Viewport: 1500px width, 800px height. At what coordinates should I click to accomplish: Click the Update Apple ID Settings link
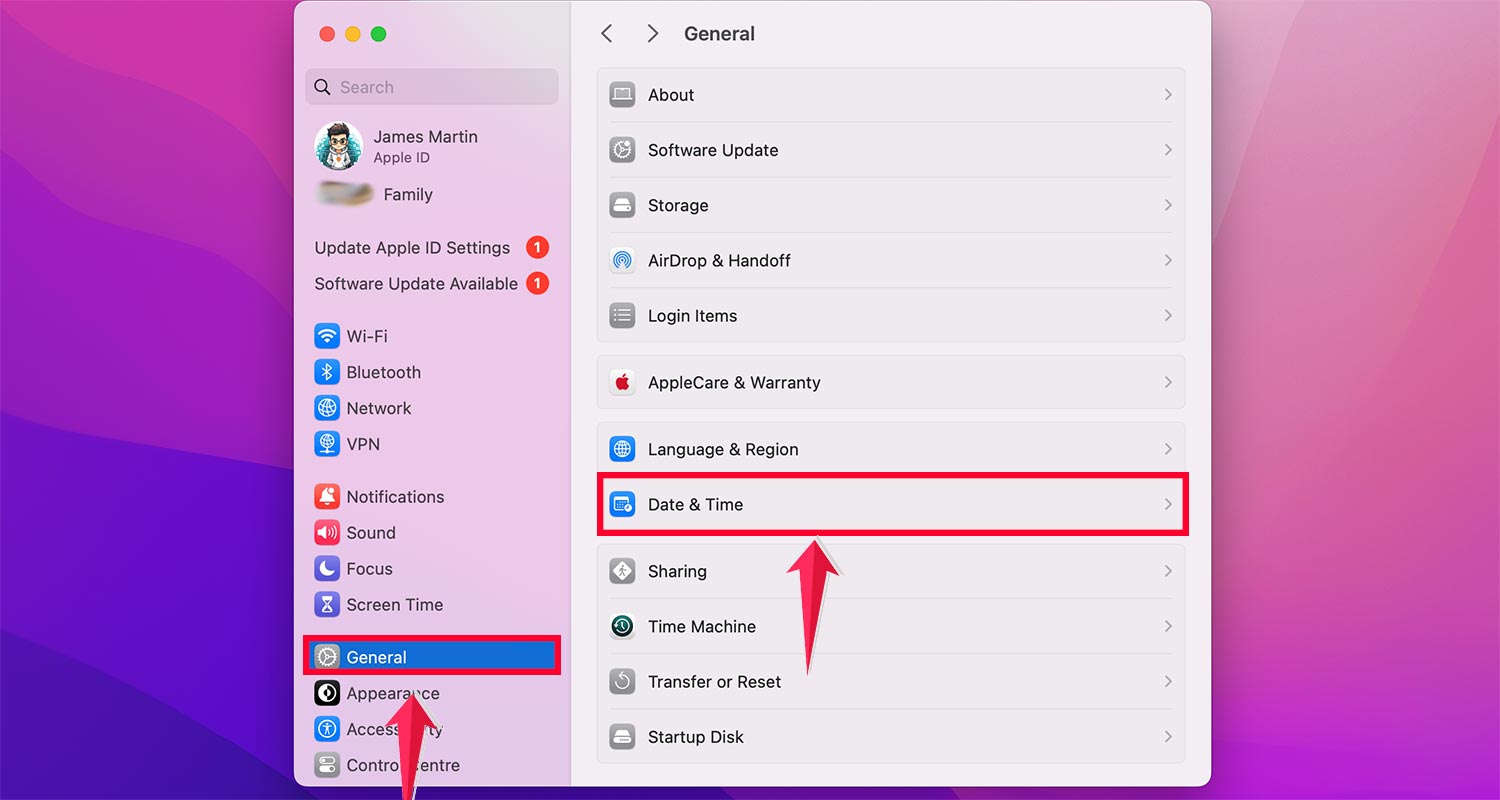point(411,247)
